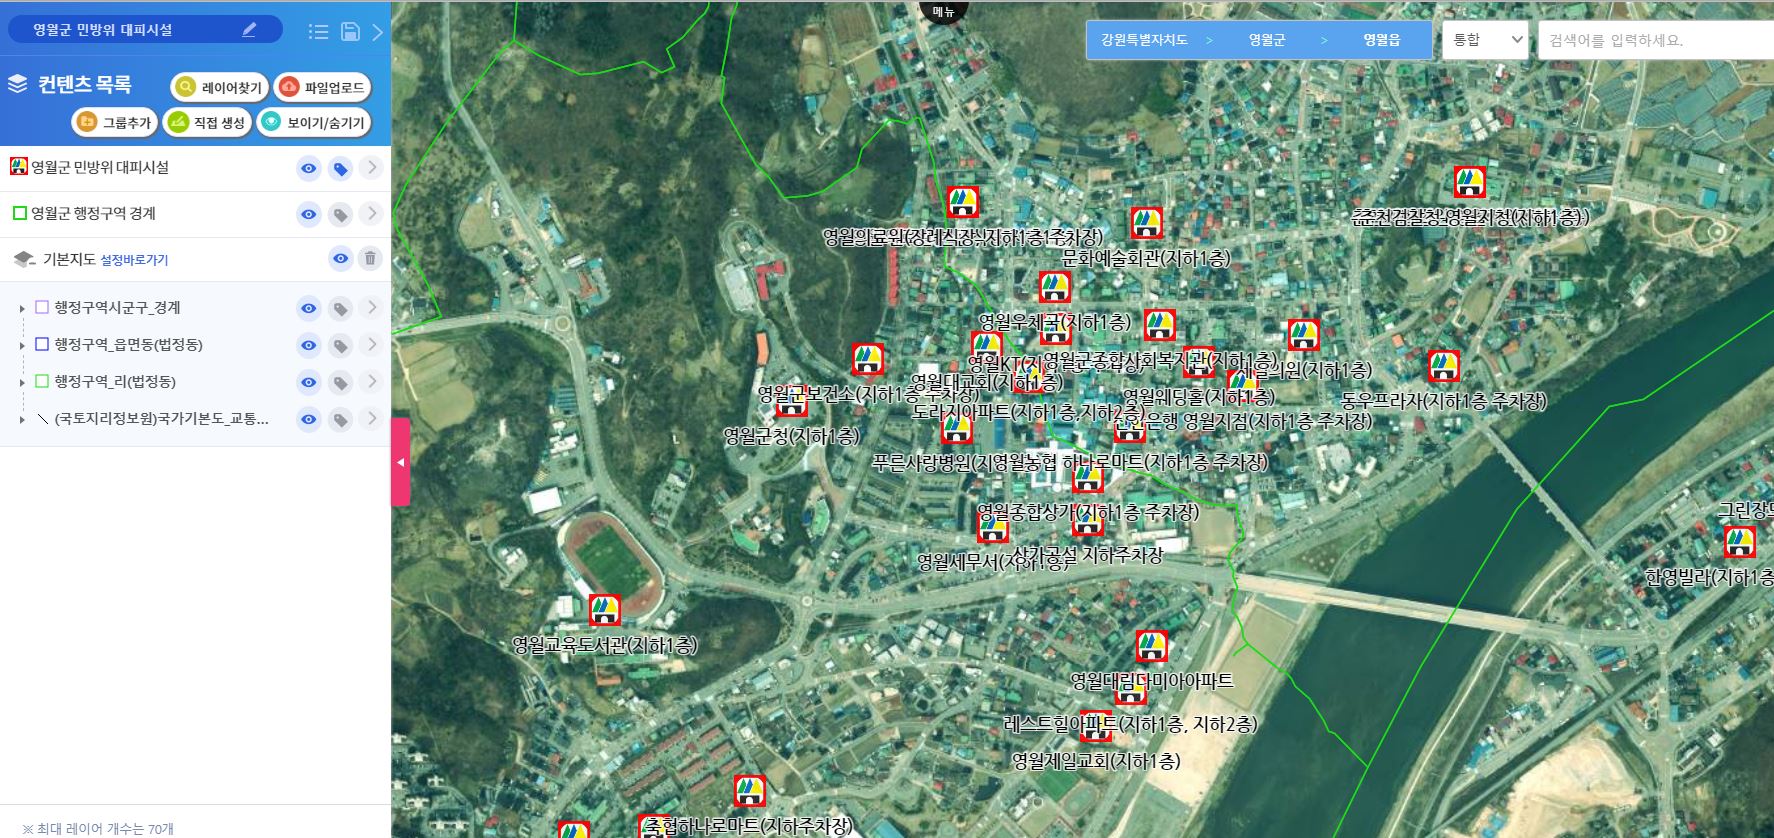The height and width of the screenshot is (838, 1774).
Task: Open the 통합 search type dropdown
Action: 1485,40
